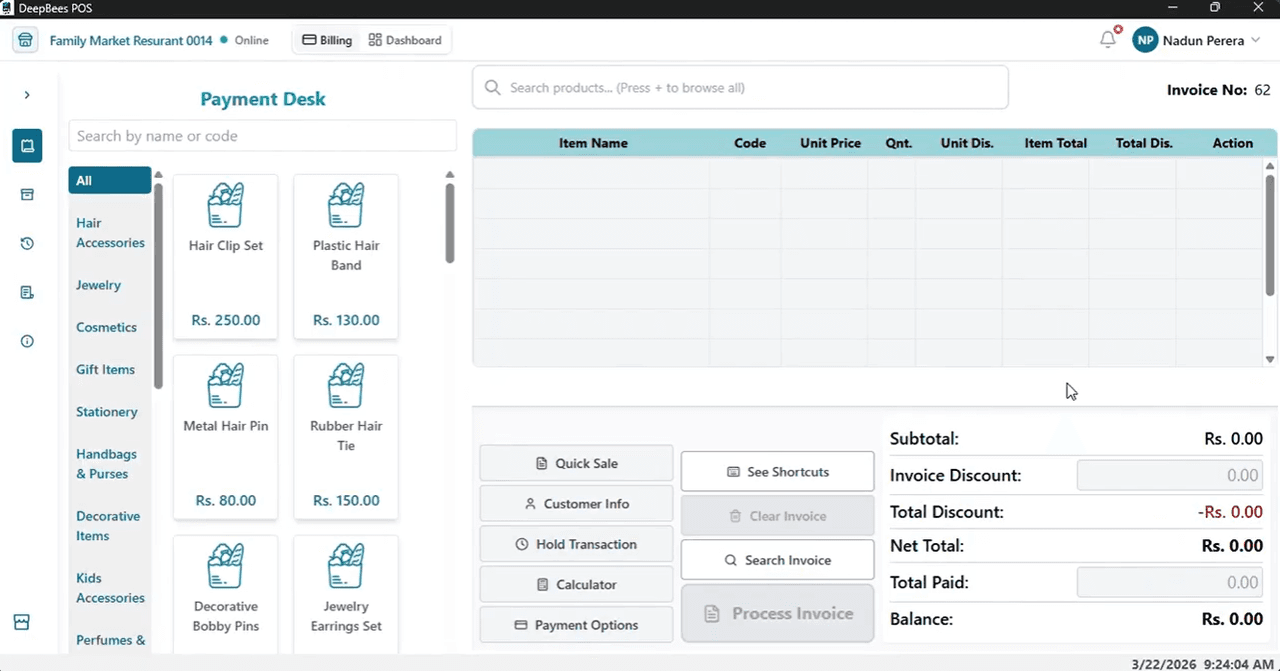Click See Shortcuts
Viewport: 1280px width, 671px height.
click(x=778, y=472)
